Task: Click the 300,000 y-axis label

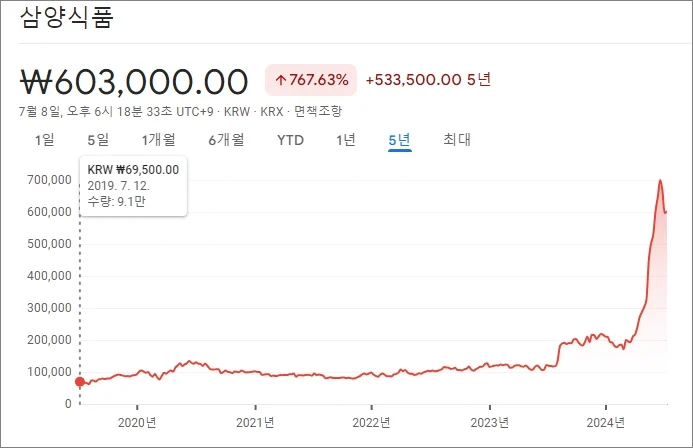Action: pos(50,308)
